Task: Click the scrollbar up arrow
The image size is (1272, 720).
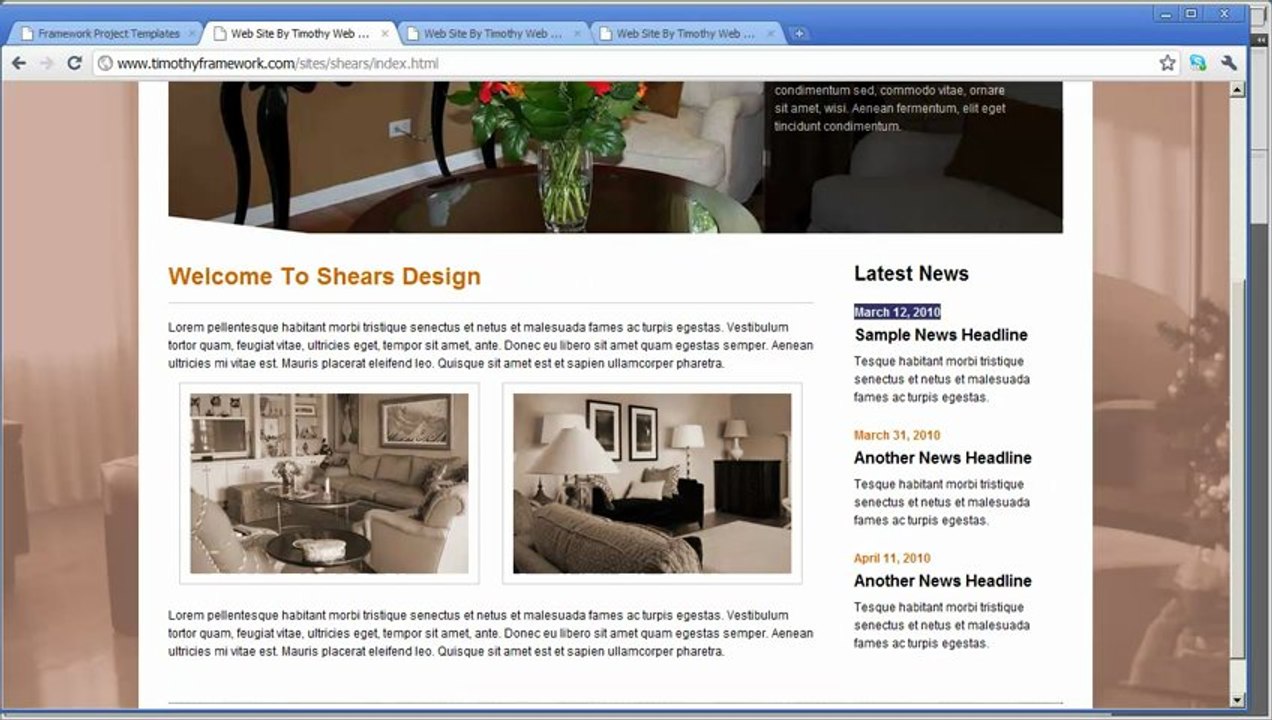Action: coord(1238,90)
